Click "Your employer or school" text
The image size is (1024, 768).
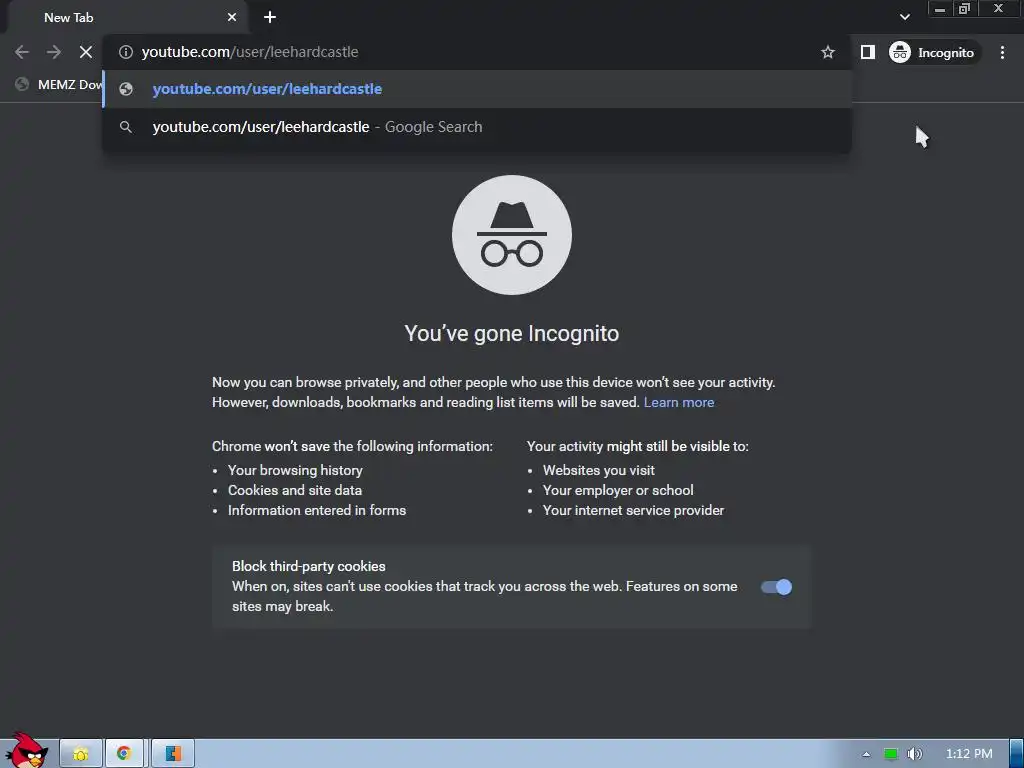618,490
